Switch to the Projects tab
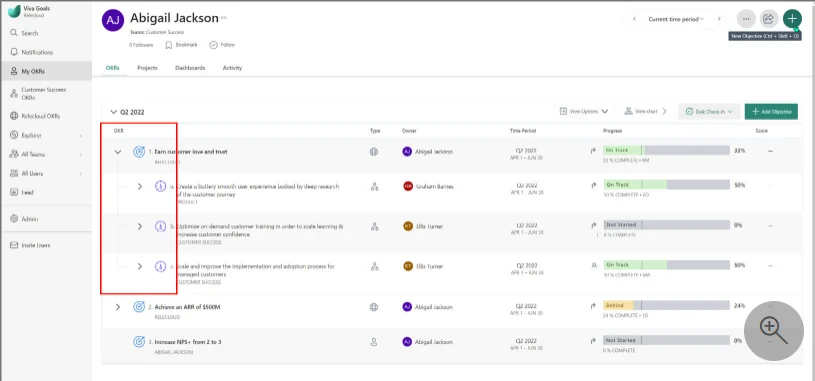 147,68
